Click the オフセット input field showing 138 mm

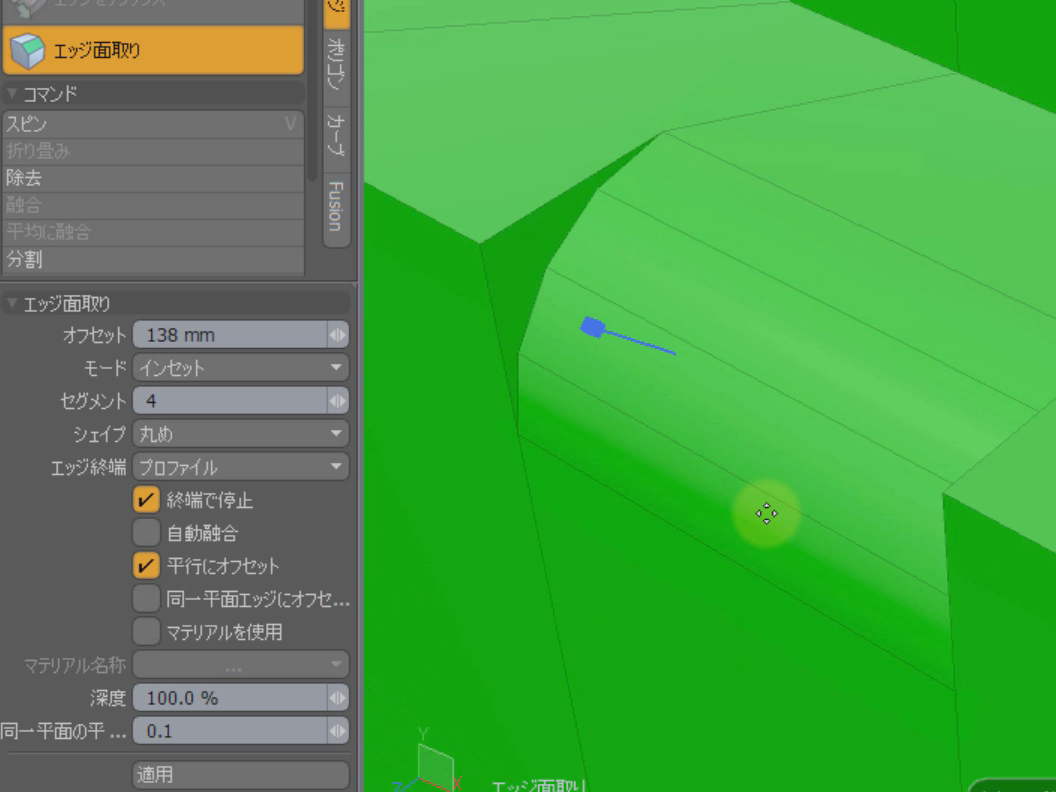228,335
